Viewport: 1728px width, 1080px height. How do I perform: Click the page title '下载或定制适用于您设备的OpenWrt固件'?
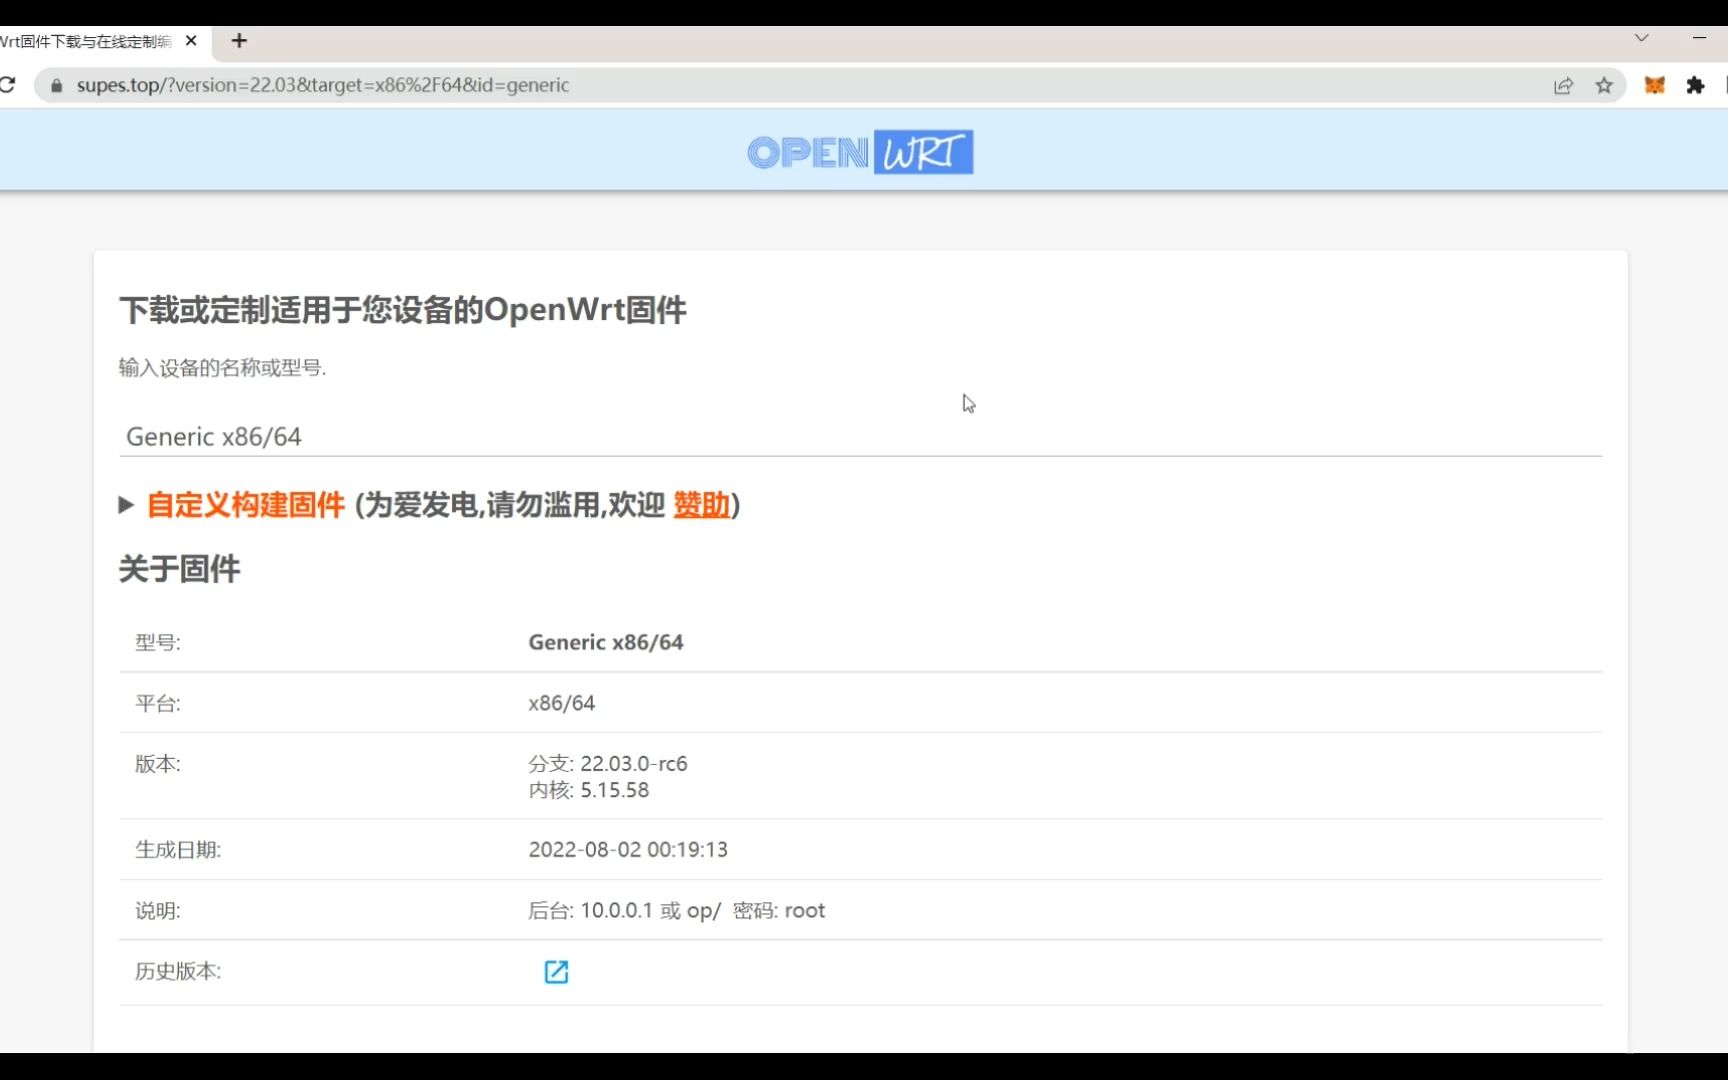403,310
